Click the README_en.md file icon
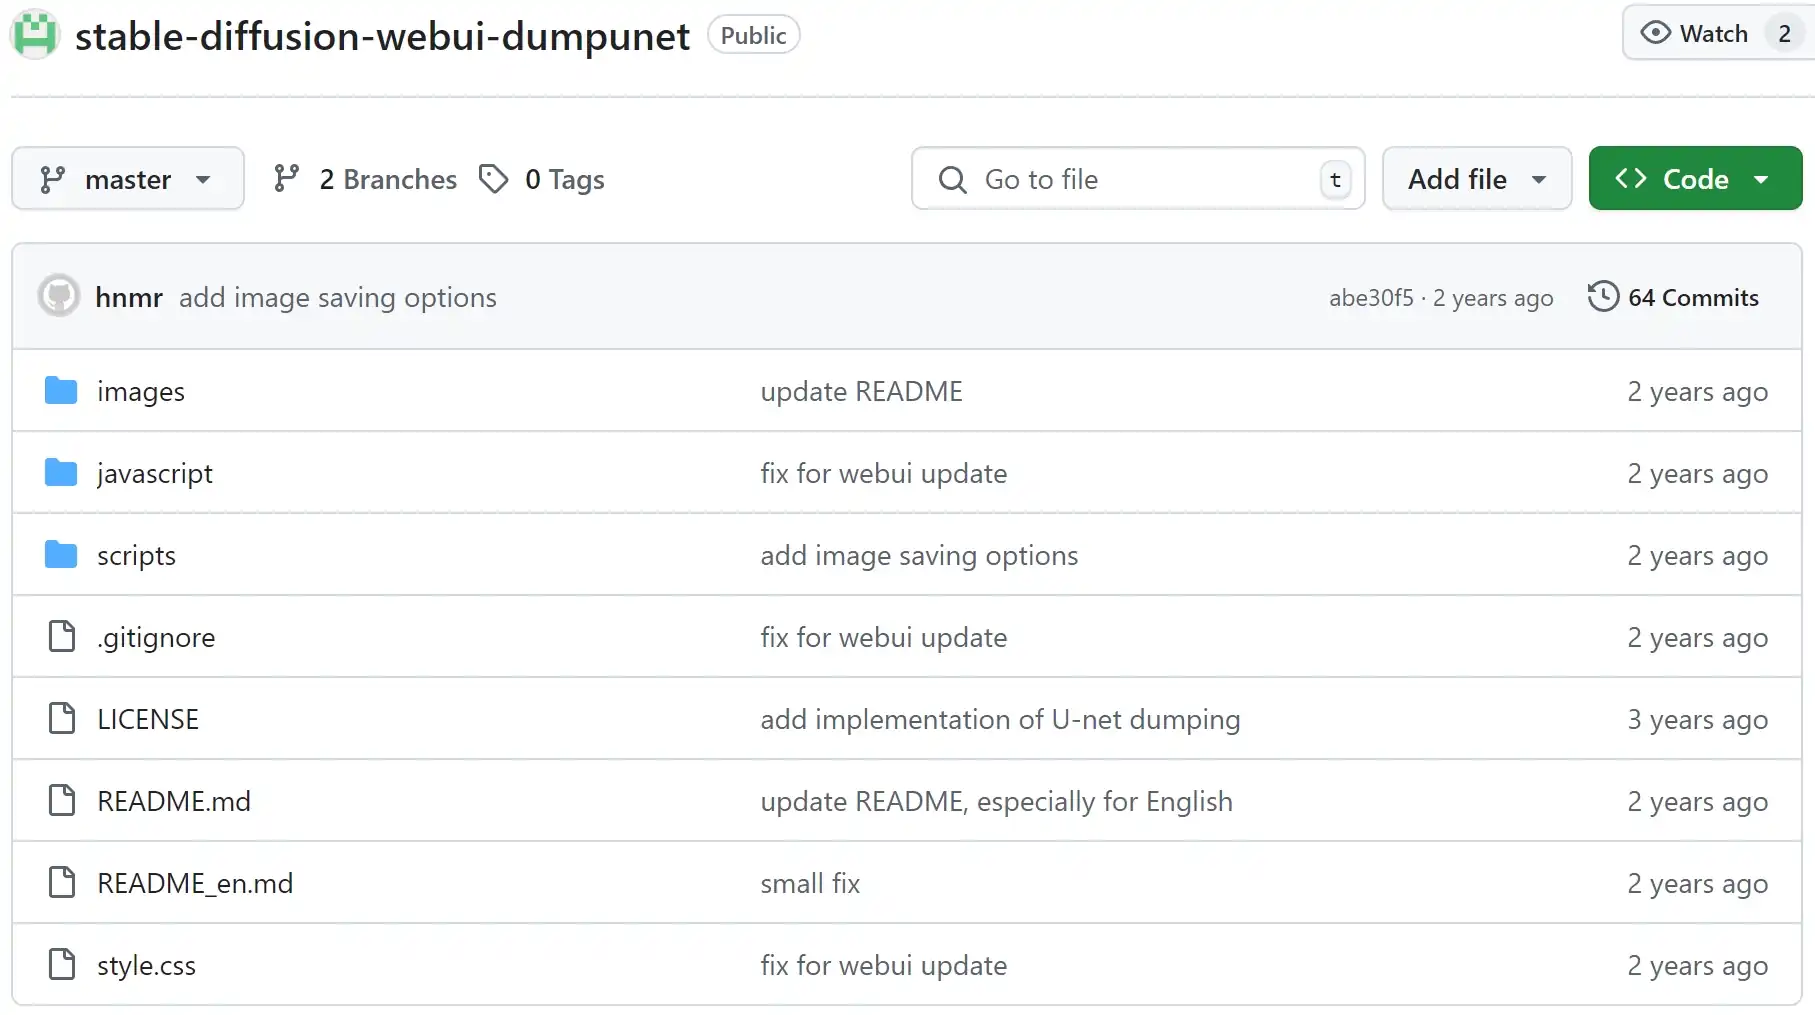This screenshot has width=1815, height=1015. (x=62, y=882)
